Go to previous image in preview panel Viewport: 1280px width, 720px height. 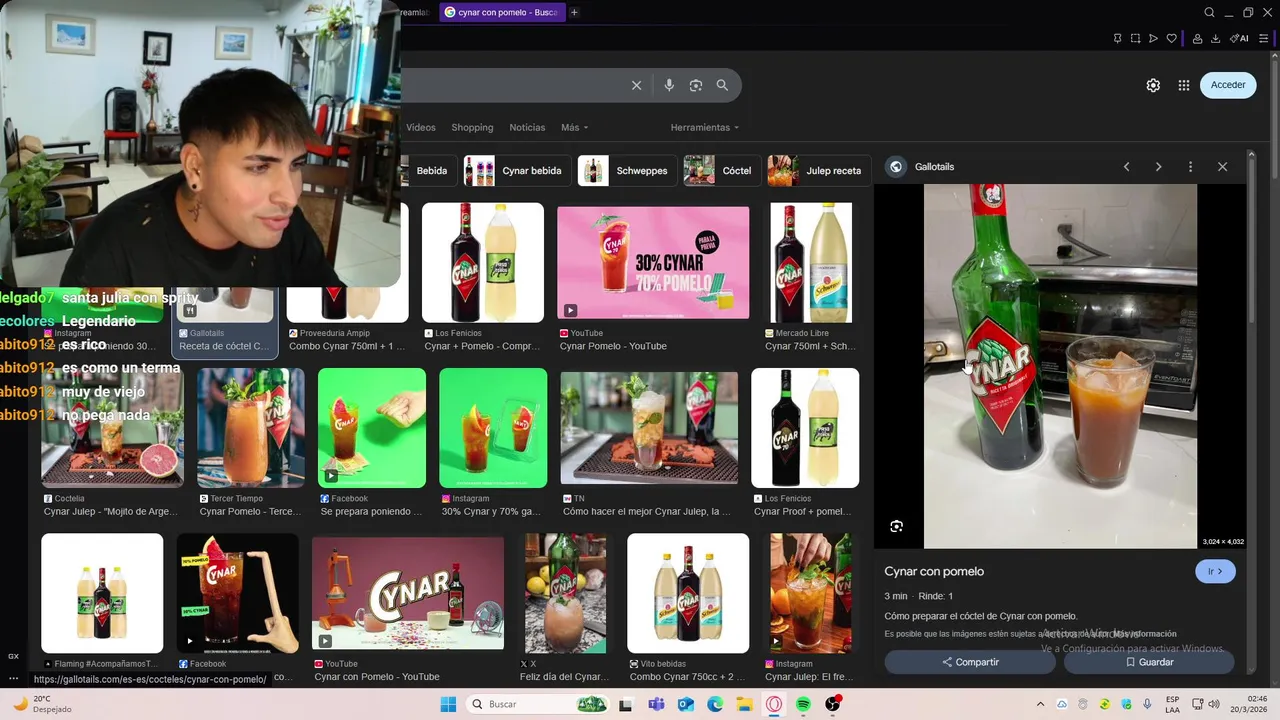[x=1126, y=167]
